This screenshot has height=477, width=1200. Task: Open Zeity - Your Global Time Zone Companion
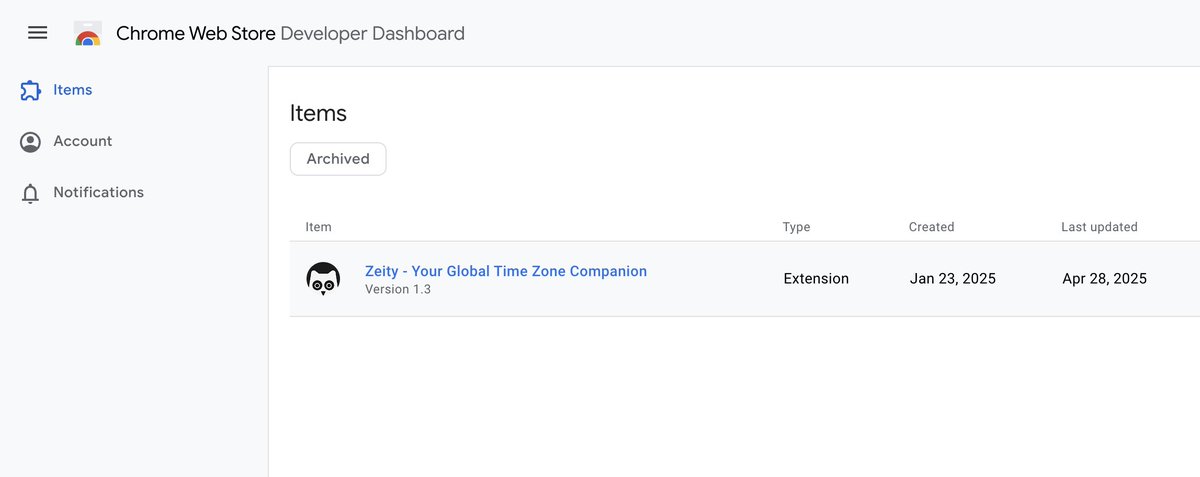[506, 271]
